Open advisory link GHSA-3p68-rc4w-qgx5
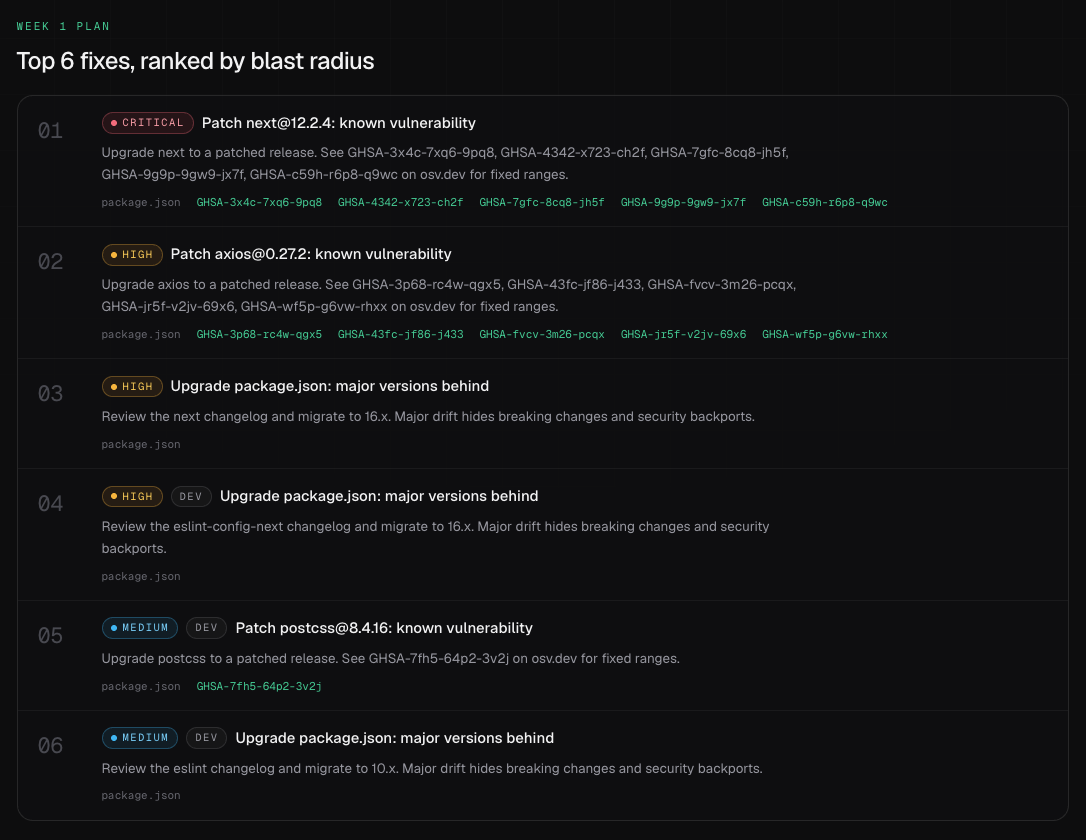The height and width of the screenshot is (840, 1086). click(x=259, y=334)
